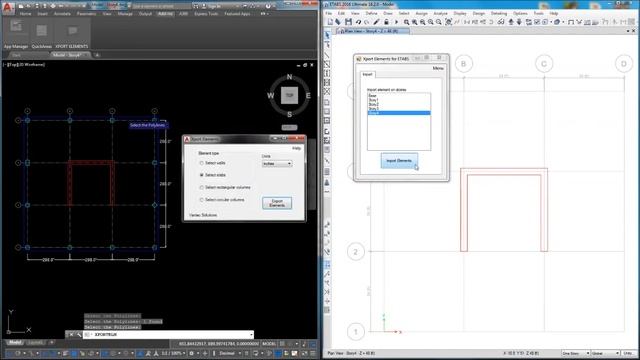Open the ETABS Define menu
Viewport: 640px width, 360px height.
click(371, 13)
